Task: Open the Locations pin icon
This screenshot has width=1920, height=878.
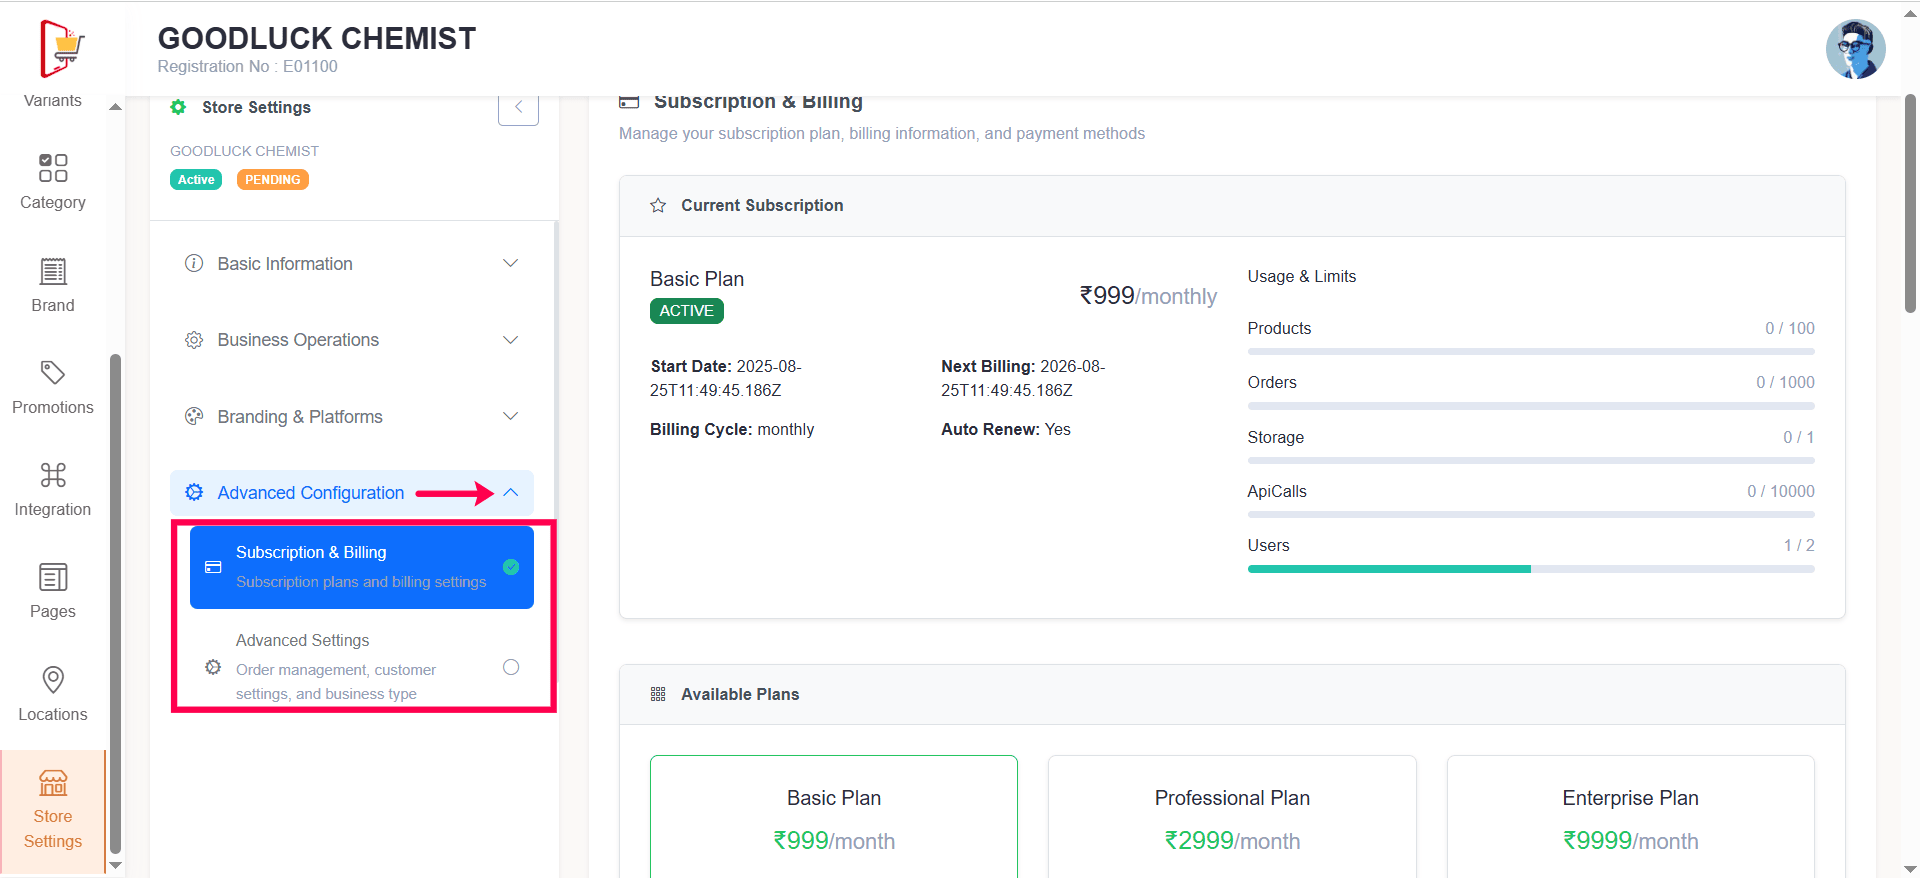Action: (x=53, y=680)
